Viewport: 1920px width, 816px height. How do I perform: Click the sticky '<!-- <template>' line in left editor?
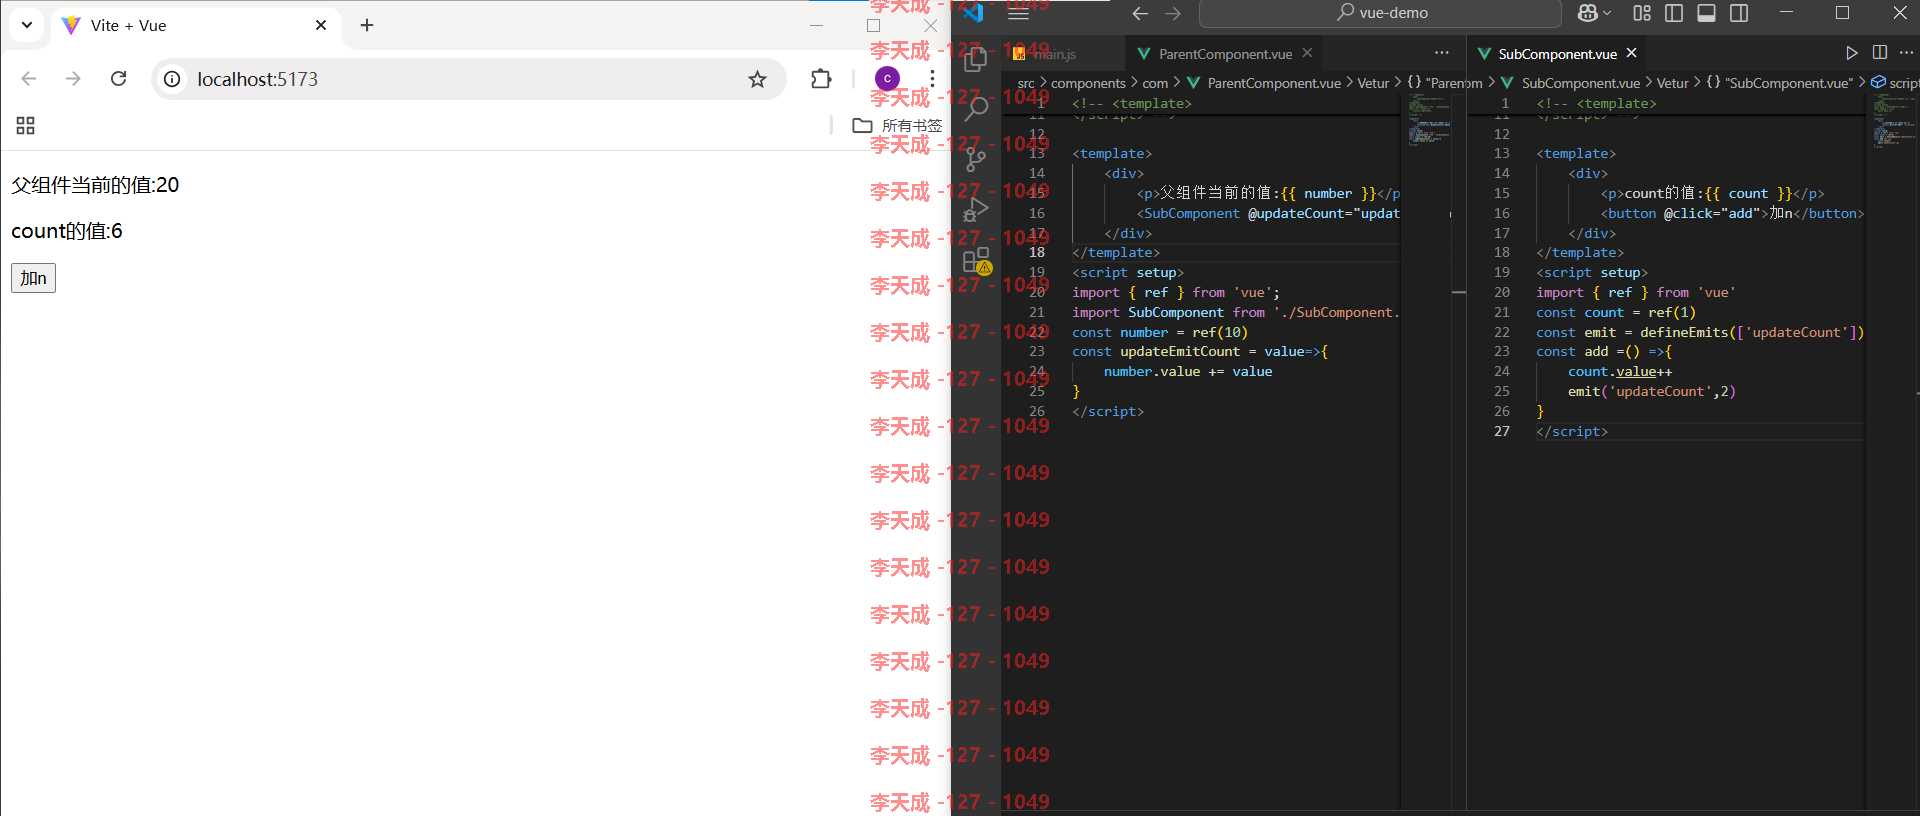point(1132,103)
